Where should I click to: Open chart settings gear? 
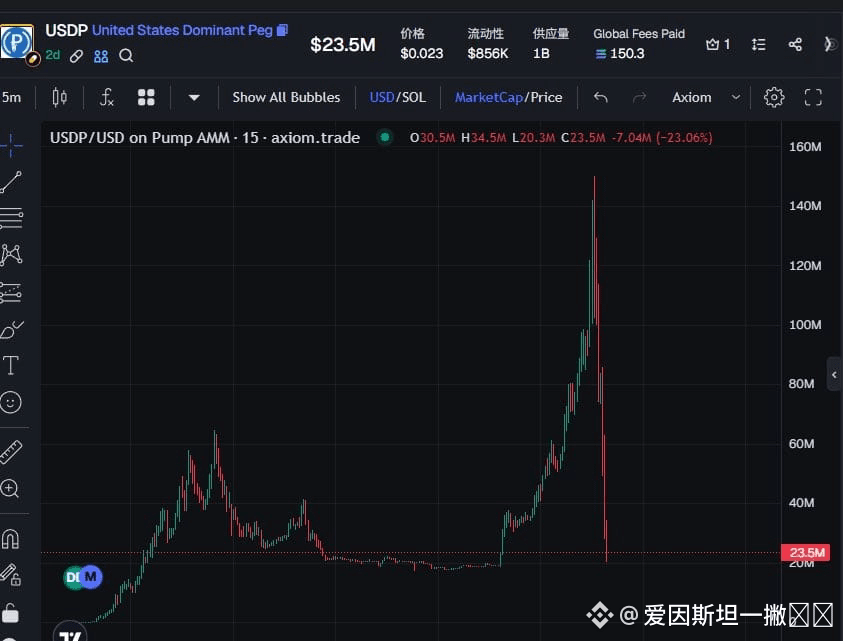[774, 97]
